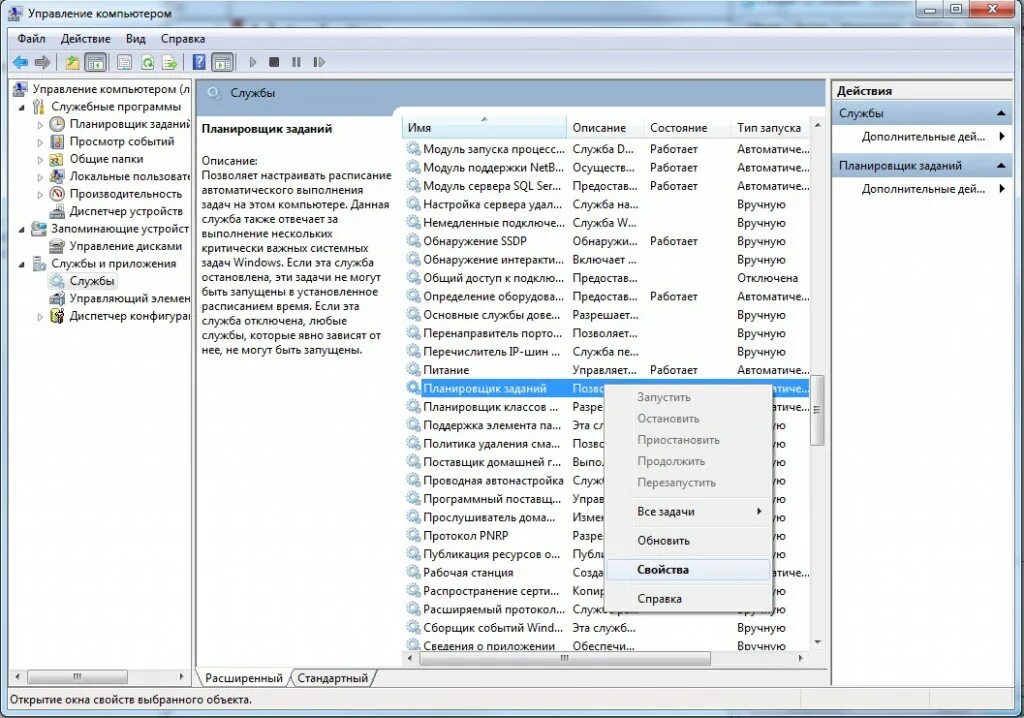The image size is (1024, 718).
Task: Choose Справка in the context menu
Action: click(x=688, y=598)
